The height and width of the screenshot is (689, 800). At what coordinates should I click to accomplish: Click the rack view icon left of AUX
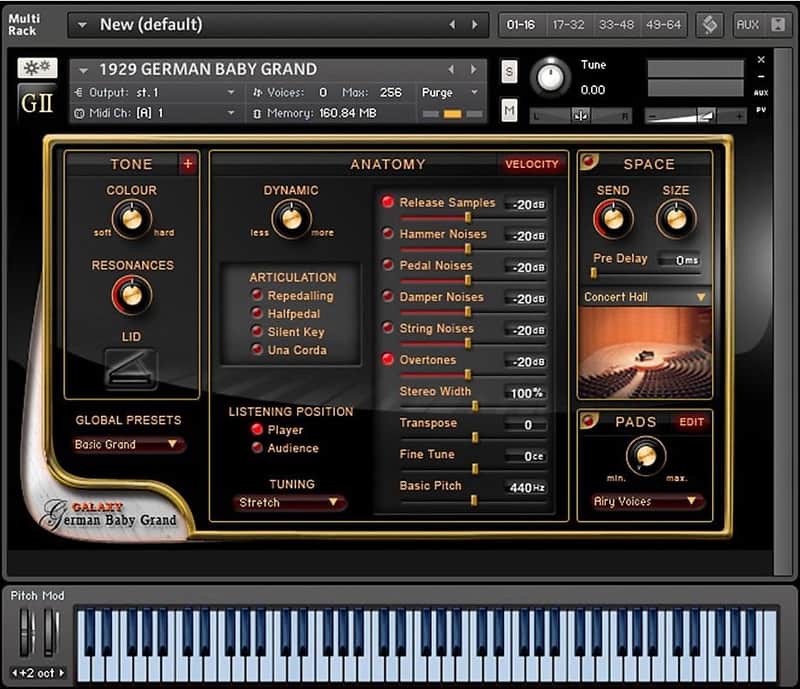pyautogui.click(x=710, y=24)
